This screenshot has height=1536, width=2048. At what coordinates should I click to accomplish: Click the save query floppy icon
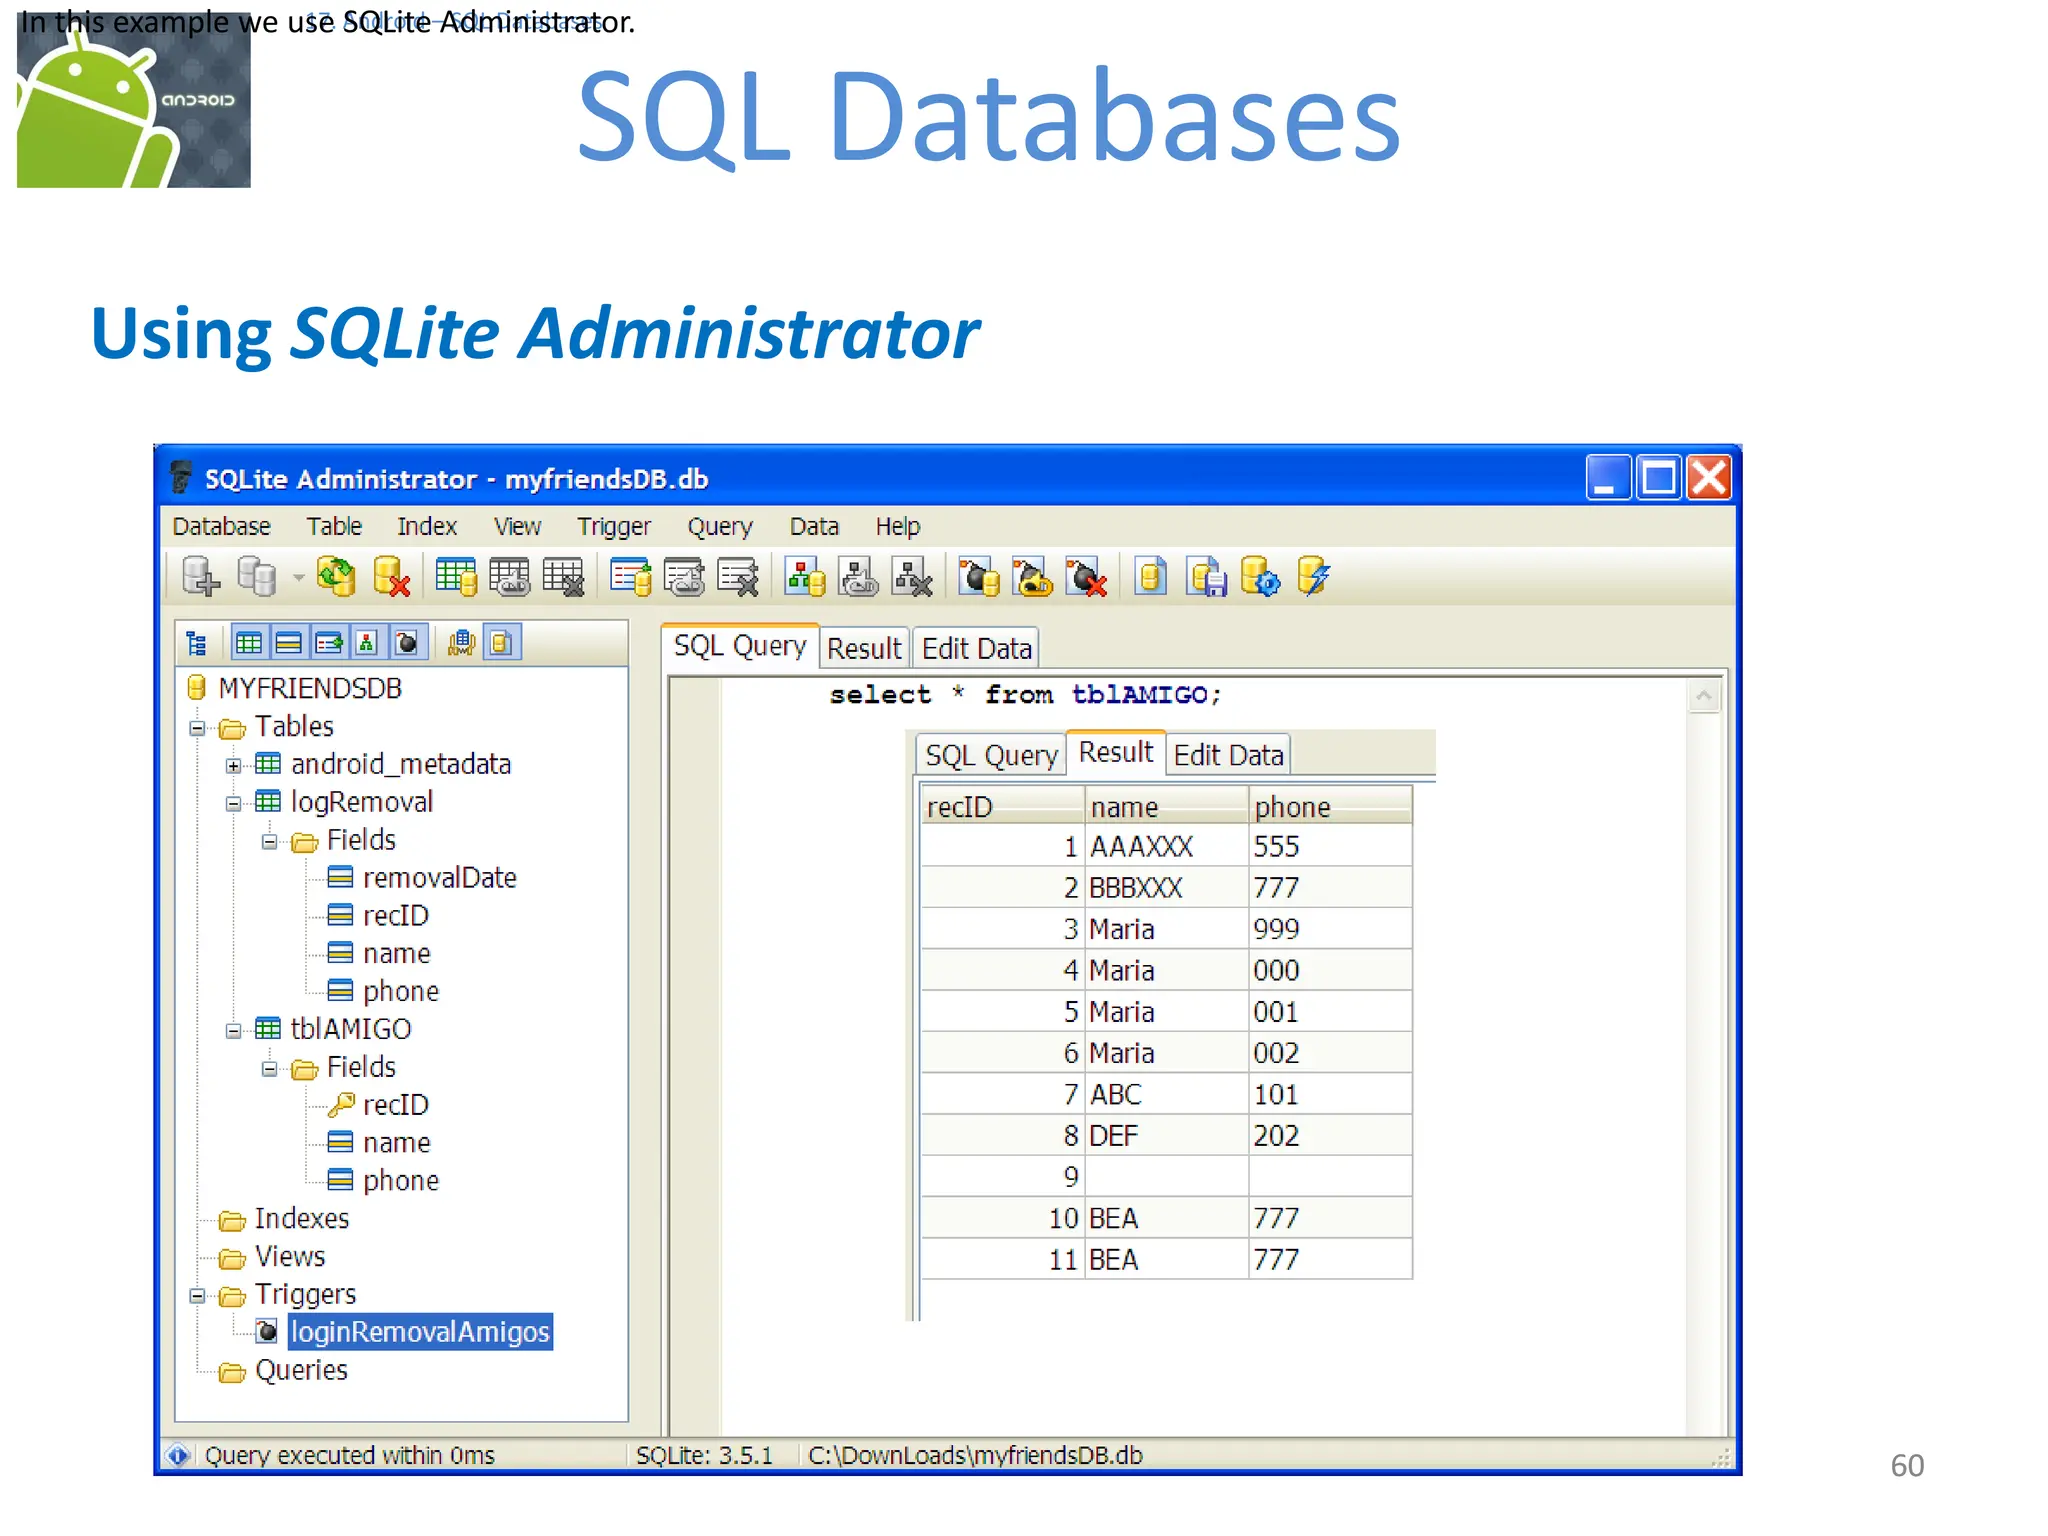(1207, 577)
